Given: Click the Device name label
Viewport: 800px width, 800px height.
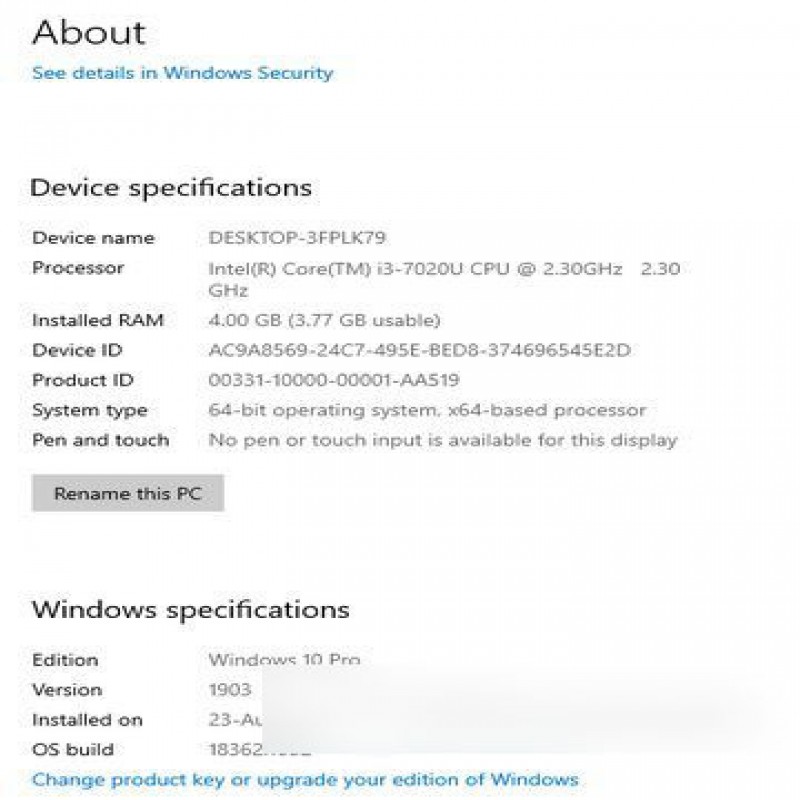Looking at the screenshot, I should click(x=93, y=238).
